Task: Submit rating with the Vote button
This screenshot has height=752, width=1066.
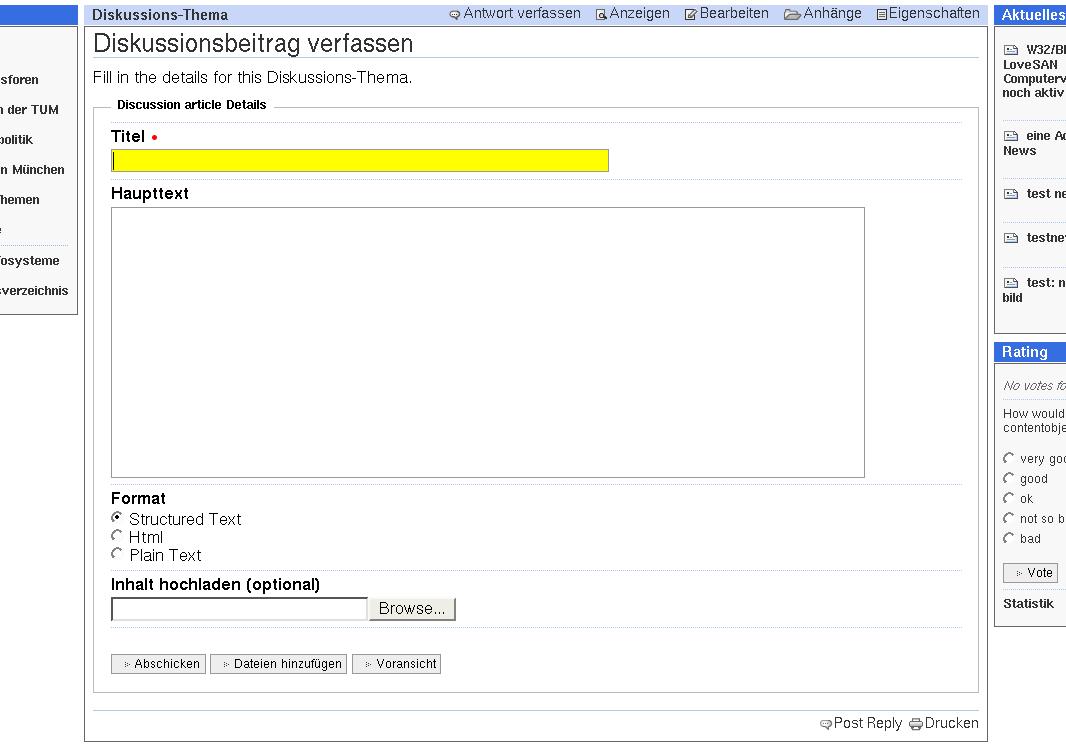Action: 1030,573
